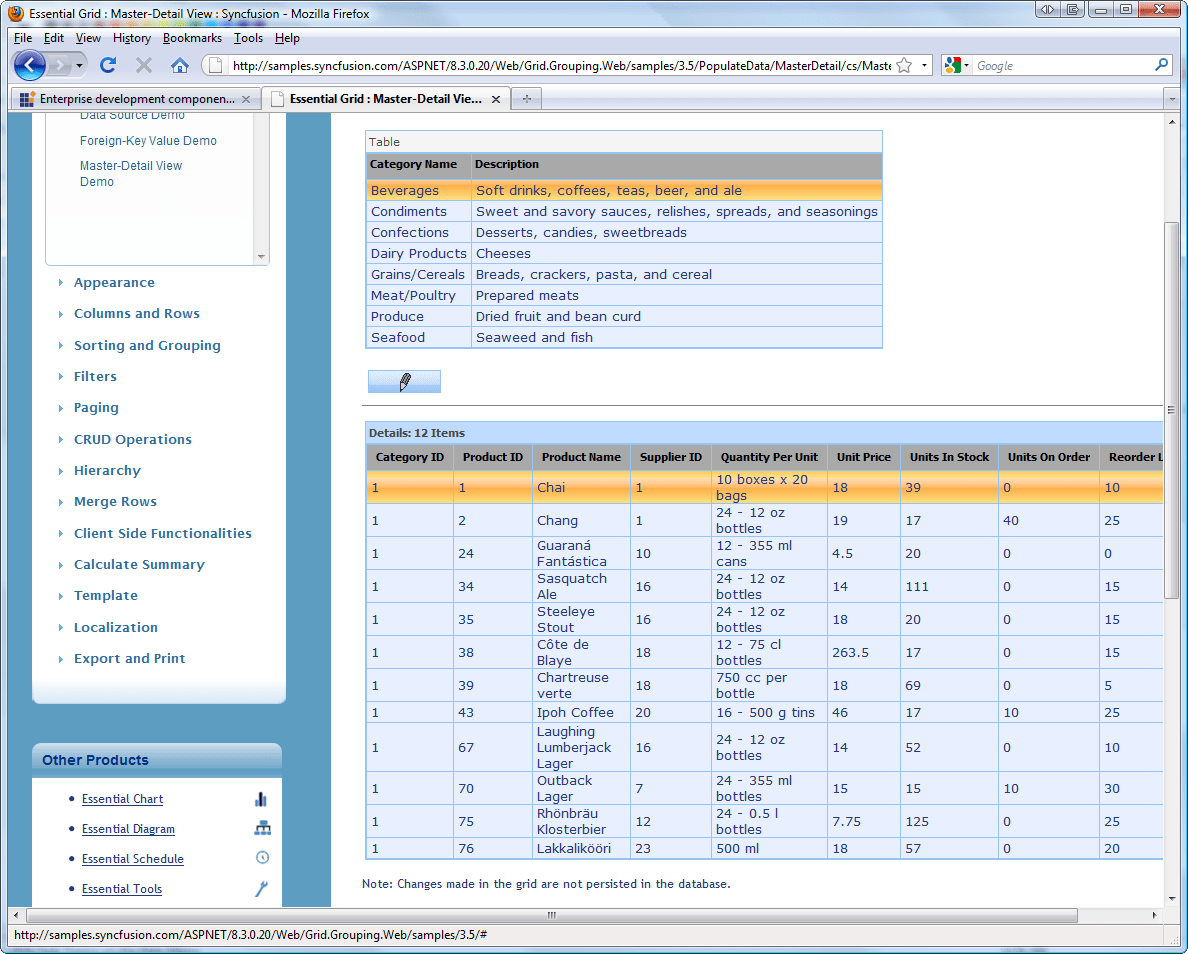Go to the home page icon

[180, 66]
